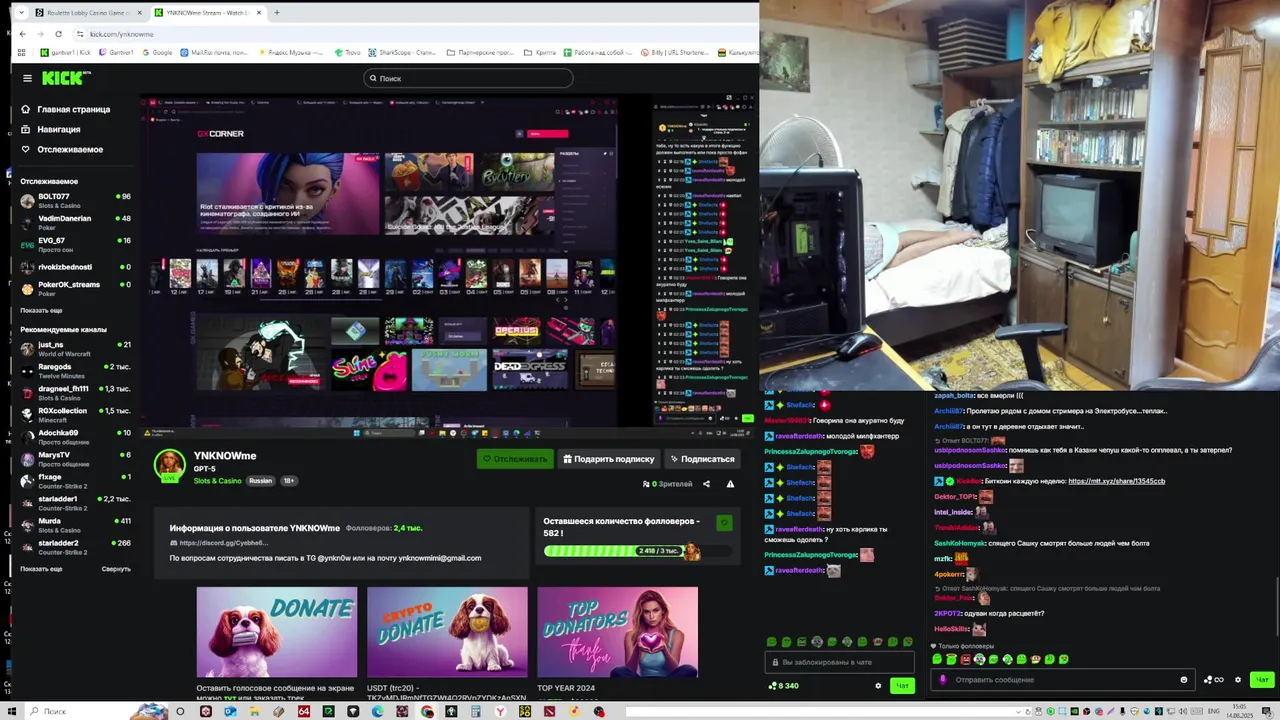Click green heart icon on followers goal
1280x720 pixels.
724,523
